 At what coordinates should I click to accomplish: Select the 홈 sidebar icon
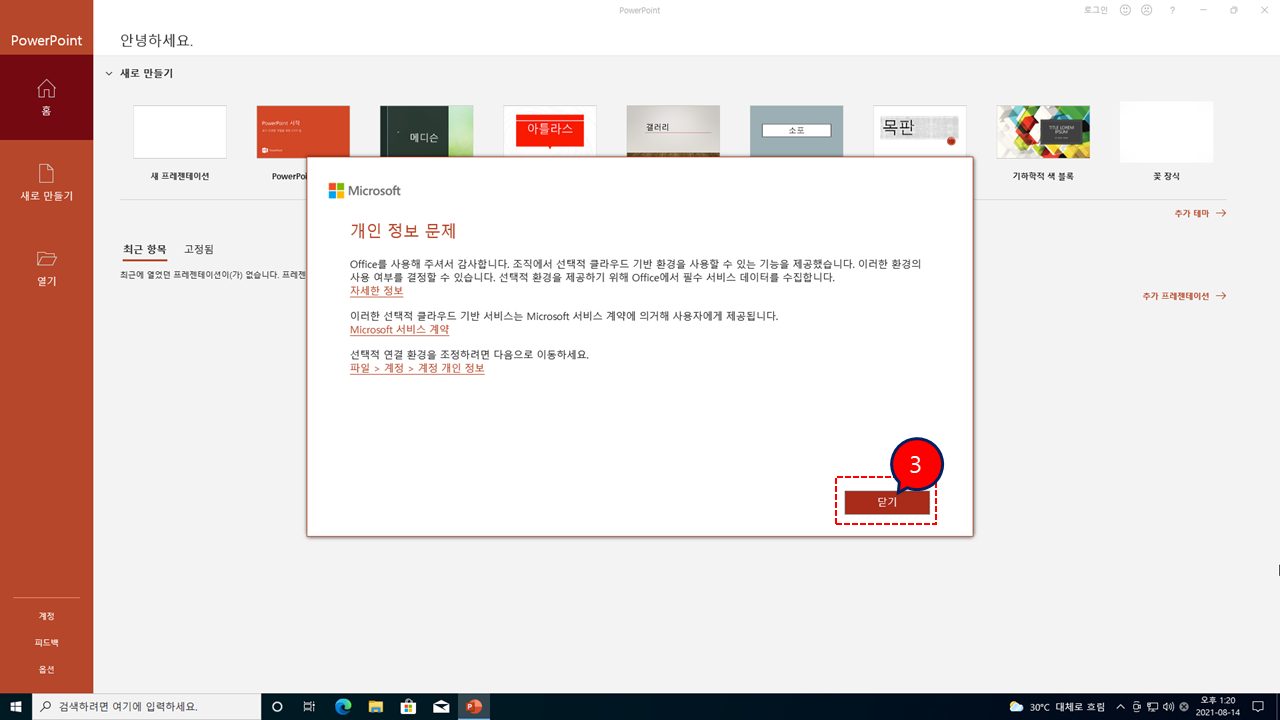46,97
